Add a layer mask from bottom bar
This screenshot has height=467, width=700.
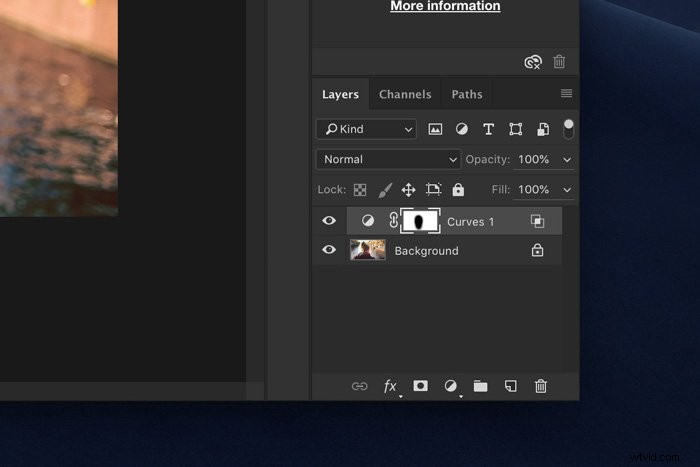pos(420,386)
